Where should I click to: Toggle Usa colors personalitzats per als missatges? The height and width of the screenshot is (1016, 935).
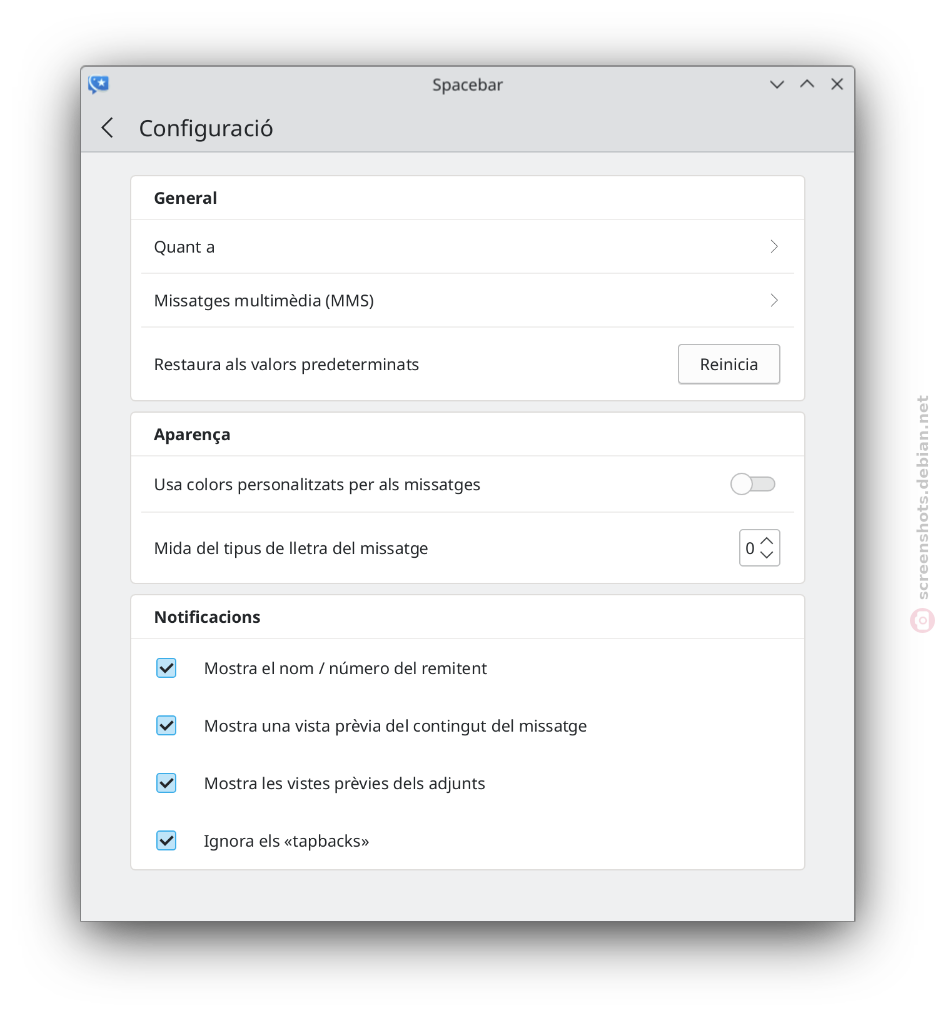pos(752,483)
